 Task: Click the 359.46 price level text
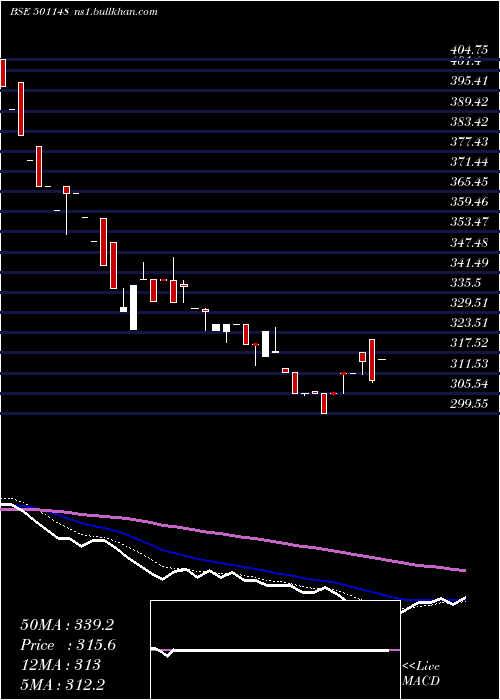coord(469,202)
